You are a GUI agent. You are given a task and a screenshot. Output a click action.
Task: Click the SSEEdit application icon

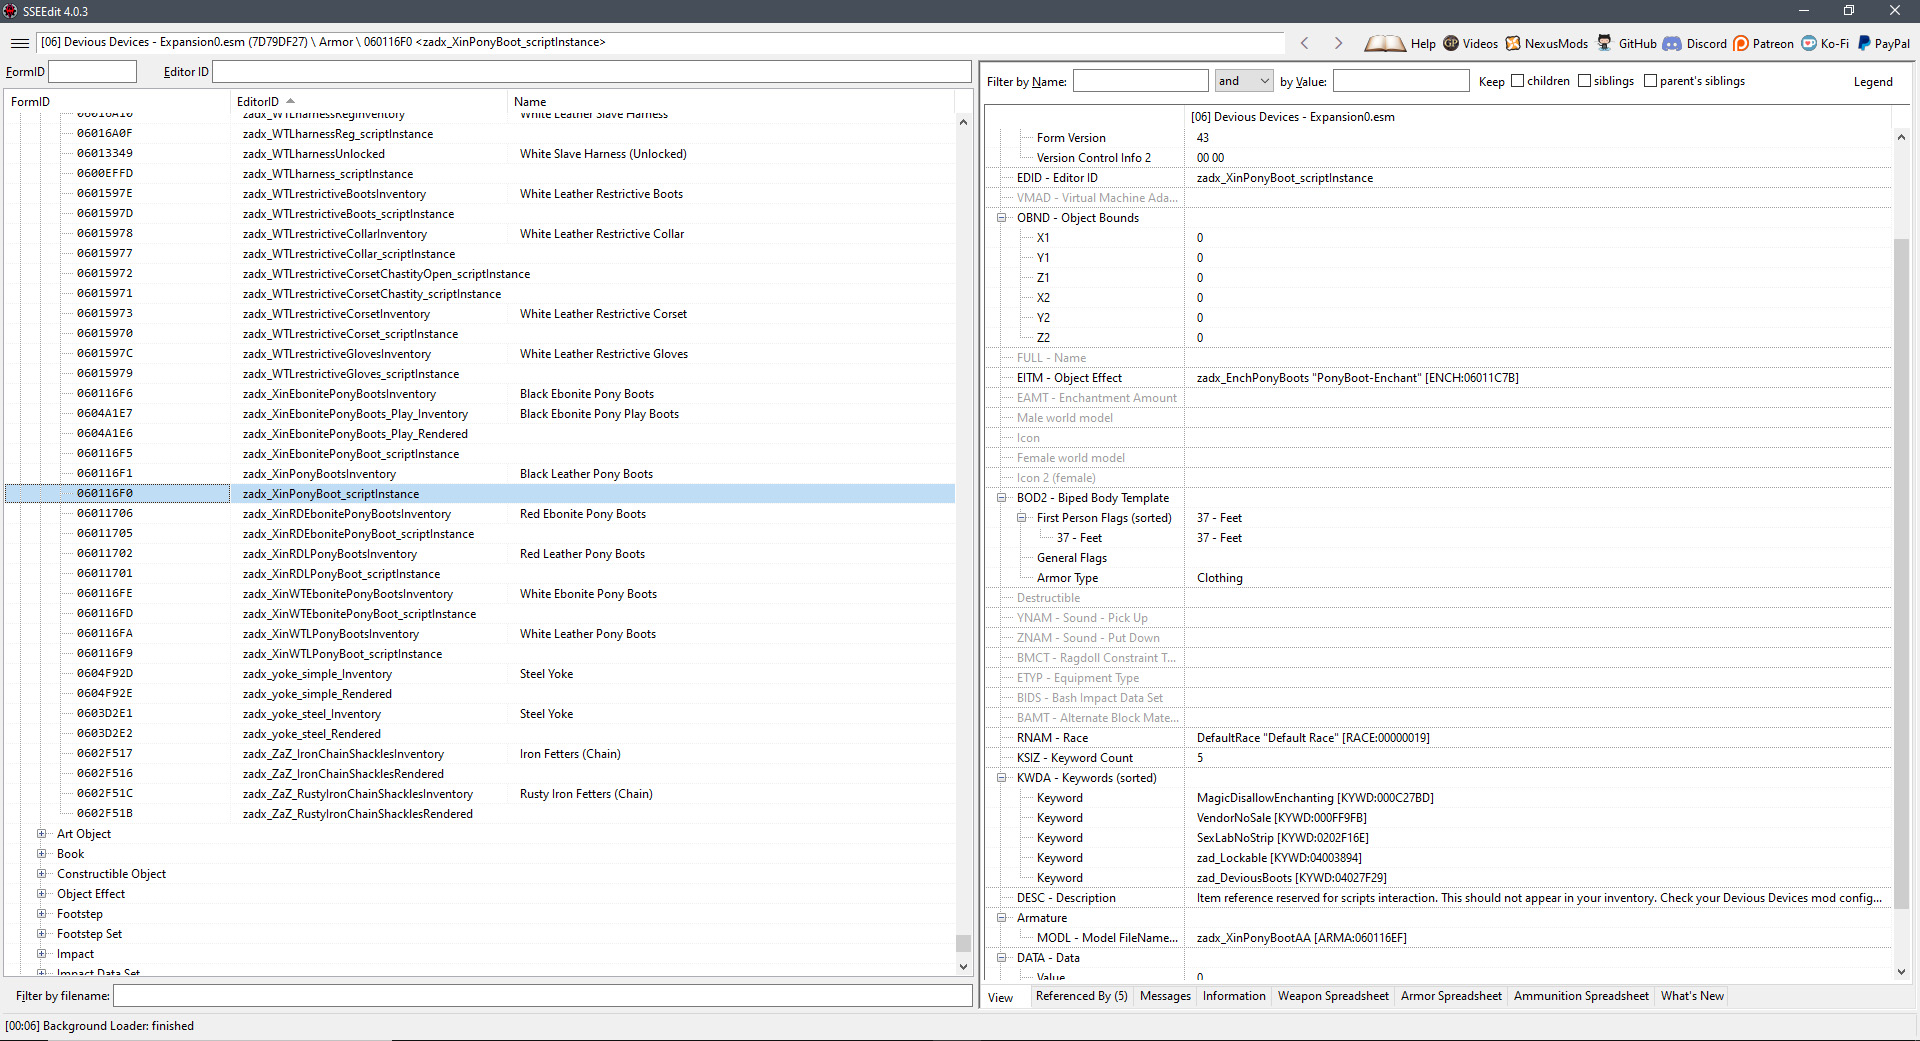pyautogui.click(x=10, y=11)
